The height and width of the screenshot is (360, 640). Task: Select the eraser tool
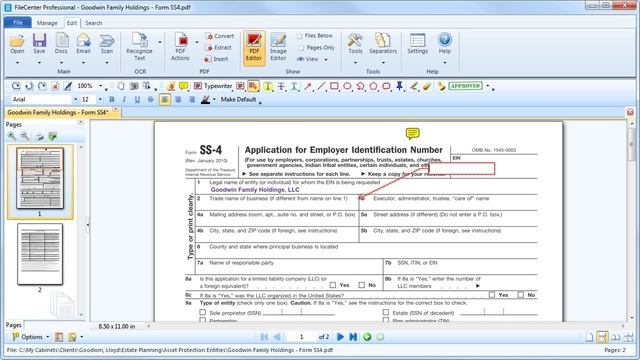(427, 86)
